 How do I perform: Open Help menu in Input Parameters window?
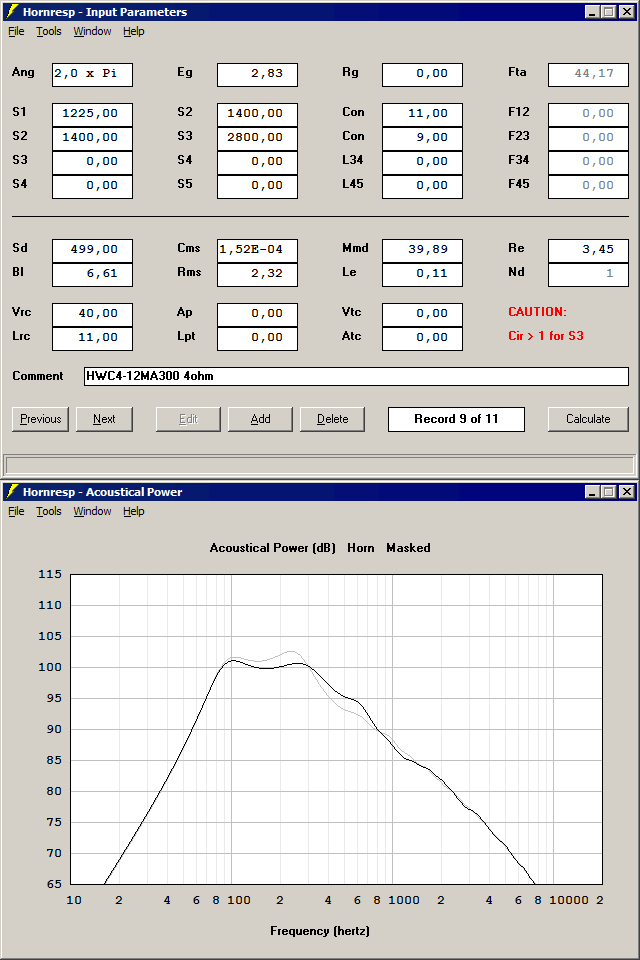[134, 31]
